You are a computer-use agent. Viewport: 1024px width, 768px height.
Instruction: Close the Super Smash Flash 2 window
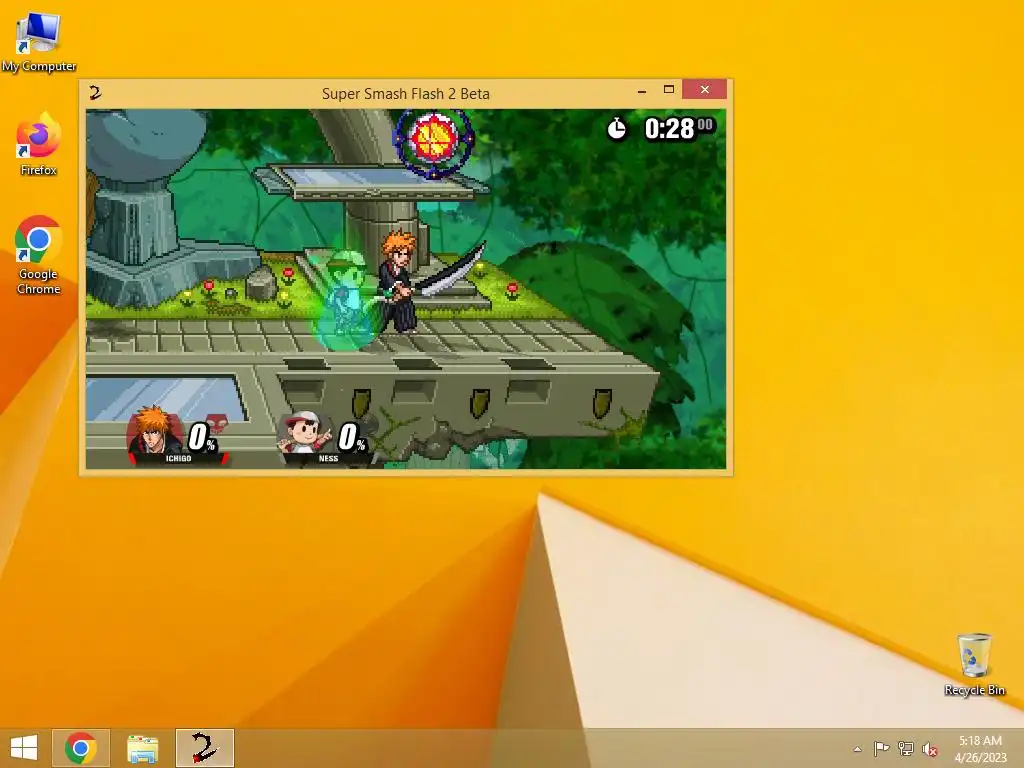(x=705, y=89)
